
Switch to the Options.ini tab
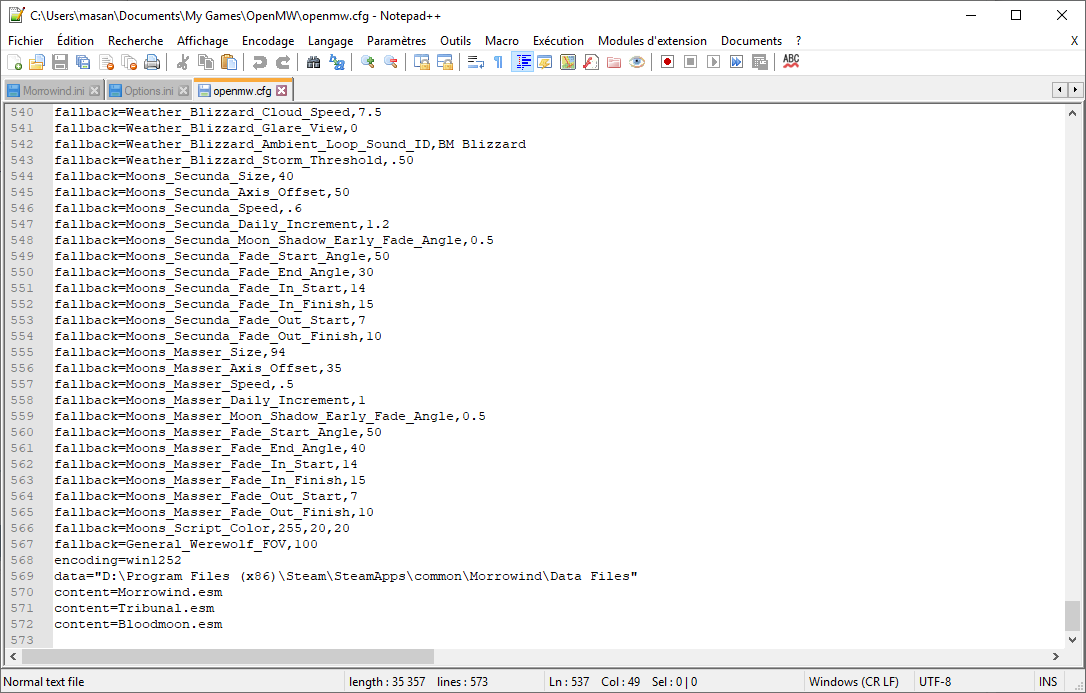click(148, 91)
